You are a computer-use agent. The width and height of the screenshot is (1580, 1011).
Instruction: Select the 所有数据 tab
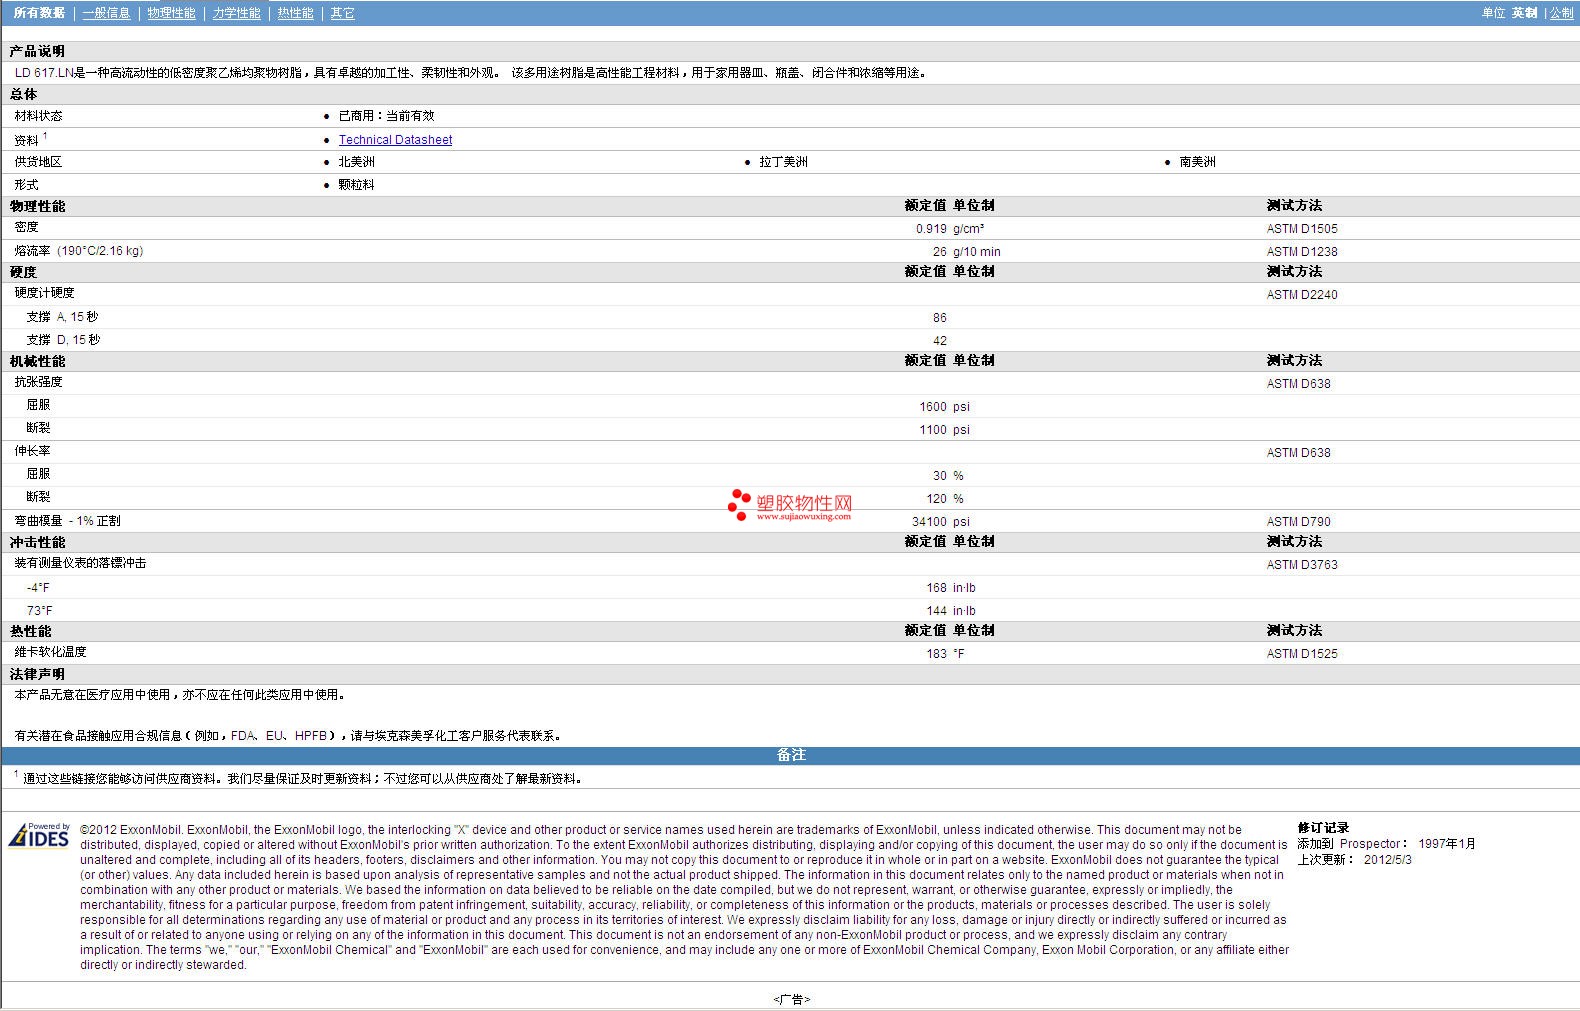tap(39, 13)
